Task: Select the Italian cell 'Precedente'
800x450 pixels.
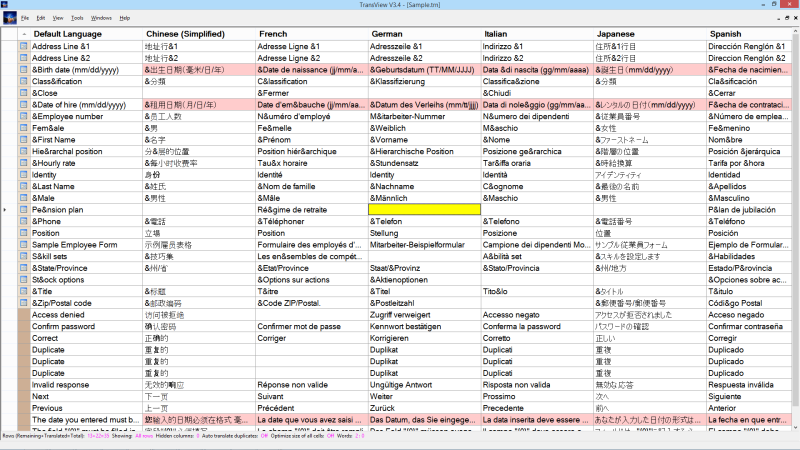Action: click(x=537, y=408)
